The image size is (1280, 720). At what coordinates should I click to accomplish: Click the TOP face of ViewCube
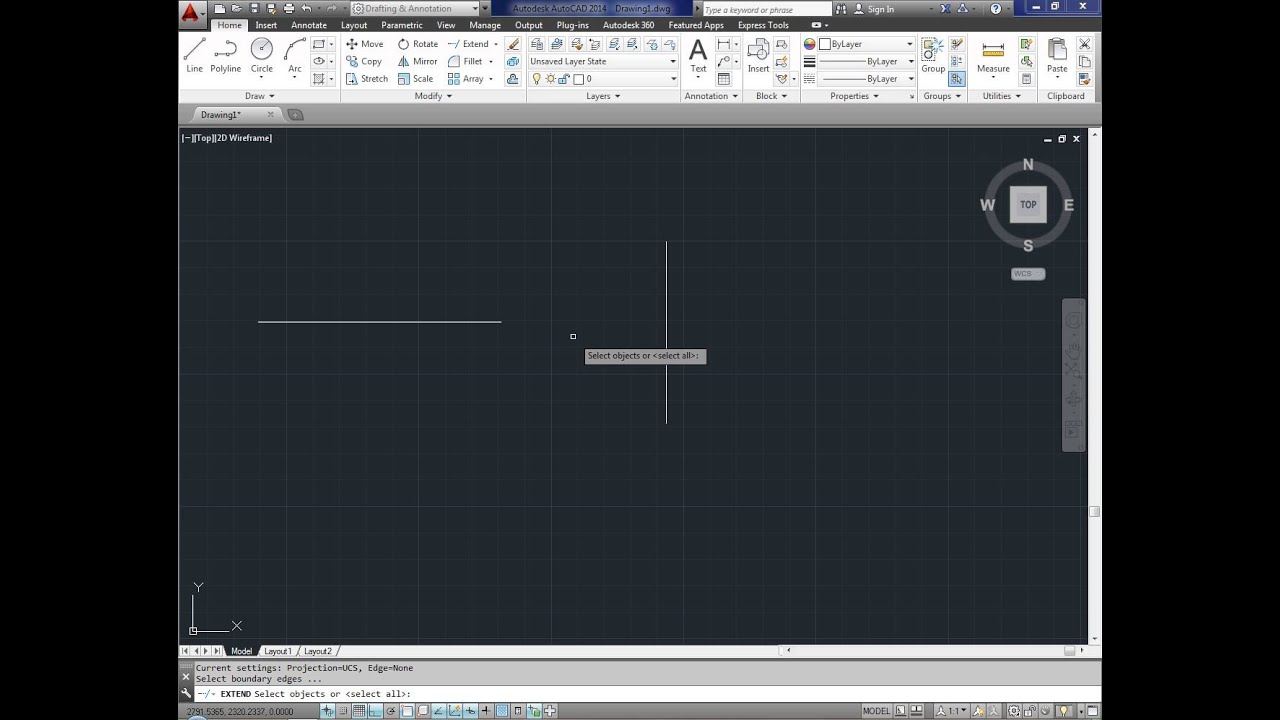click(x=1028, y=204)
